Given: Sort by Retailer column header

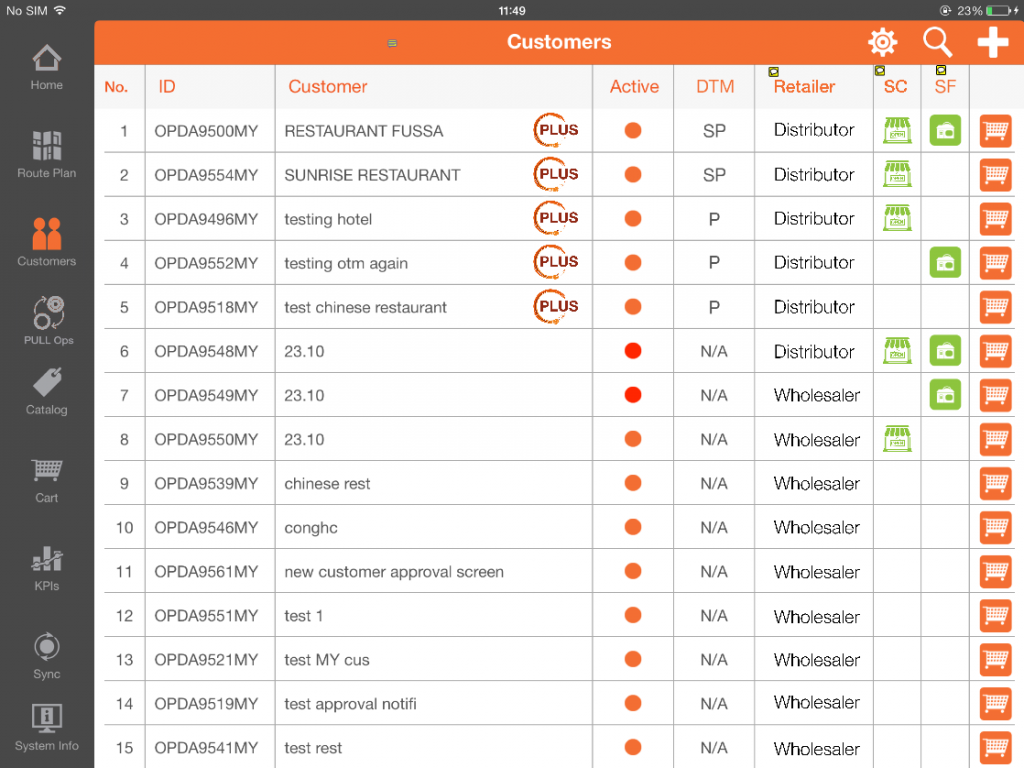Looking at the screenshot, I should 805,87.
